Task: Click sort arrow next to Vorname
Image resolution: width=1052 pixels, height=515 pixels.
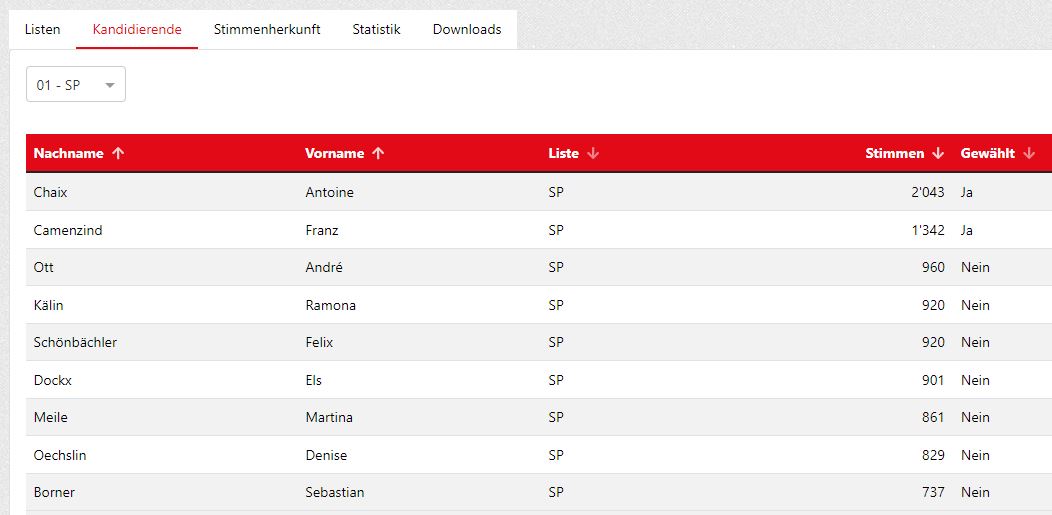Action: pos(378,154)
